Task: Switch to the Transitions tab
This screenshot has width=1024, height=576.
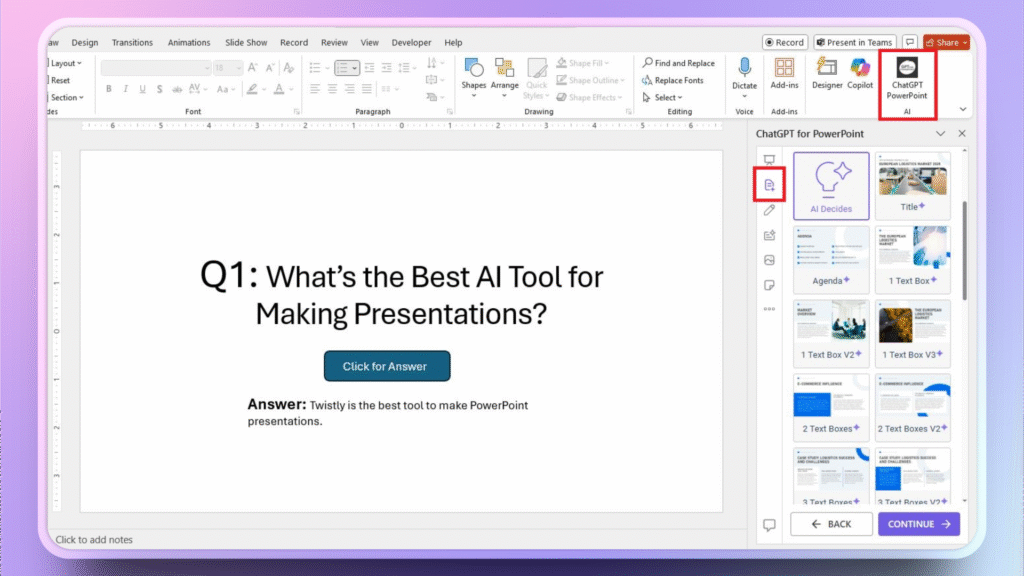Action: coord(133,43)
